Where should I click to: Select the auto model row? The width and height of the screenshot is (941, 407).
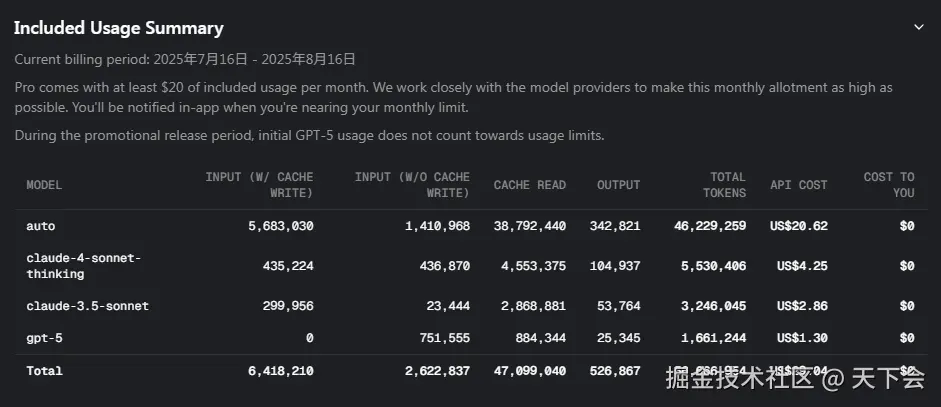41,227
